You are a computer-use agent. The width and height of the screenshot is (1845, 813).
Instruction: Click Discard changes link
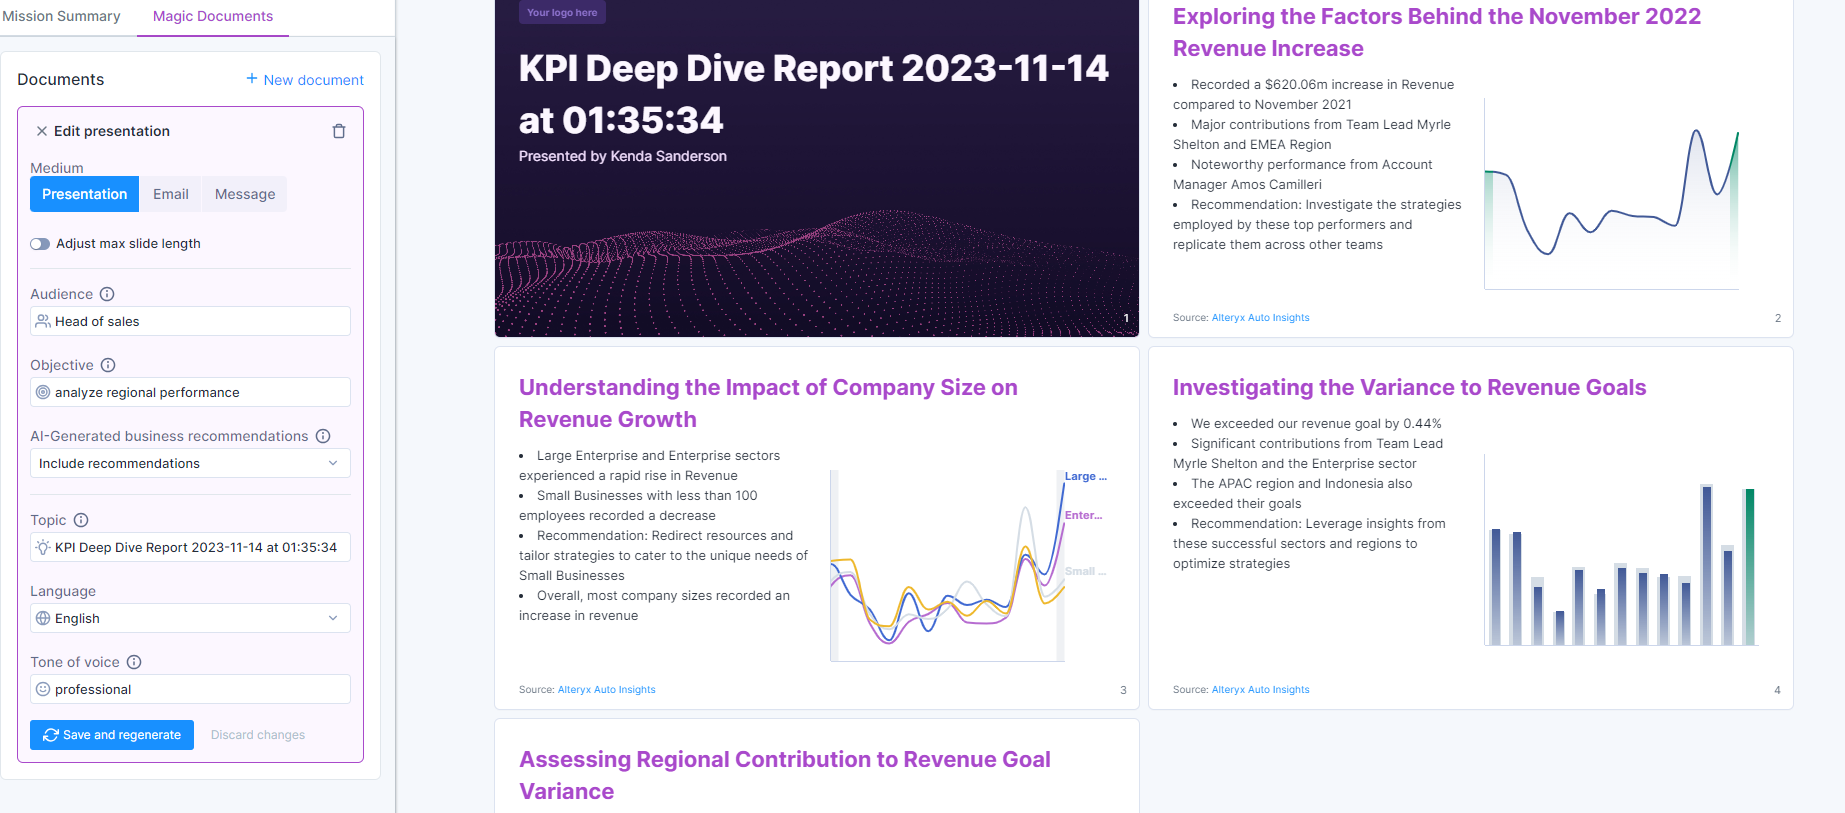coord(258,735)
